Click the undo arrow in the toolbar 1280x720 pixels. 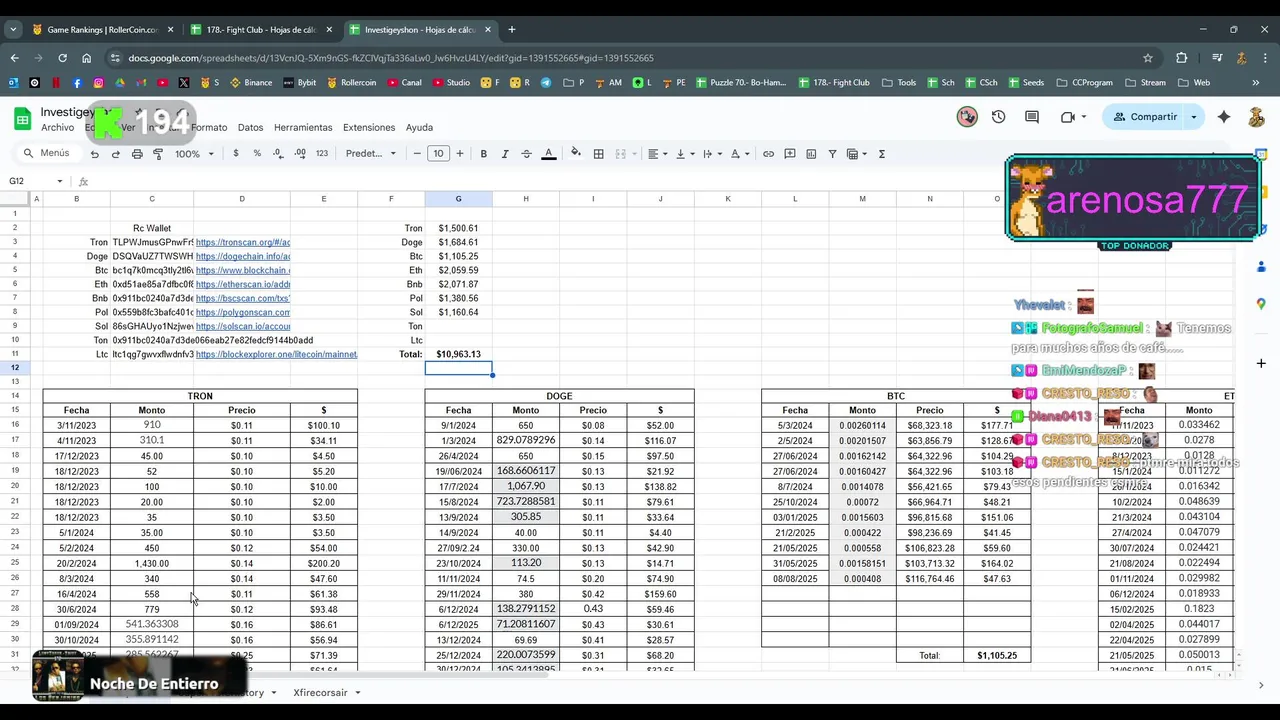tap(94, 154)
